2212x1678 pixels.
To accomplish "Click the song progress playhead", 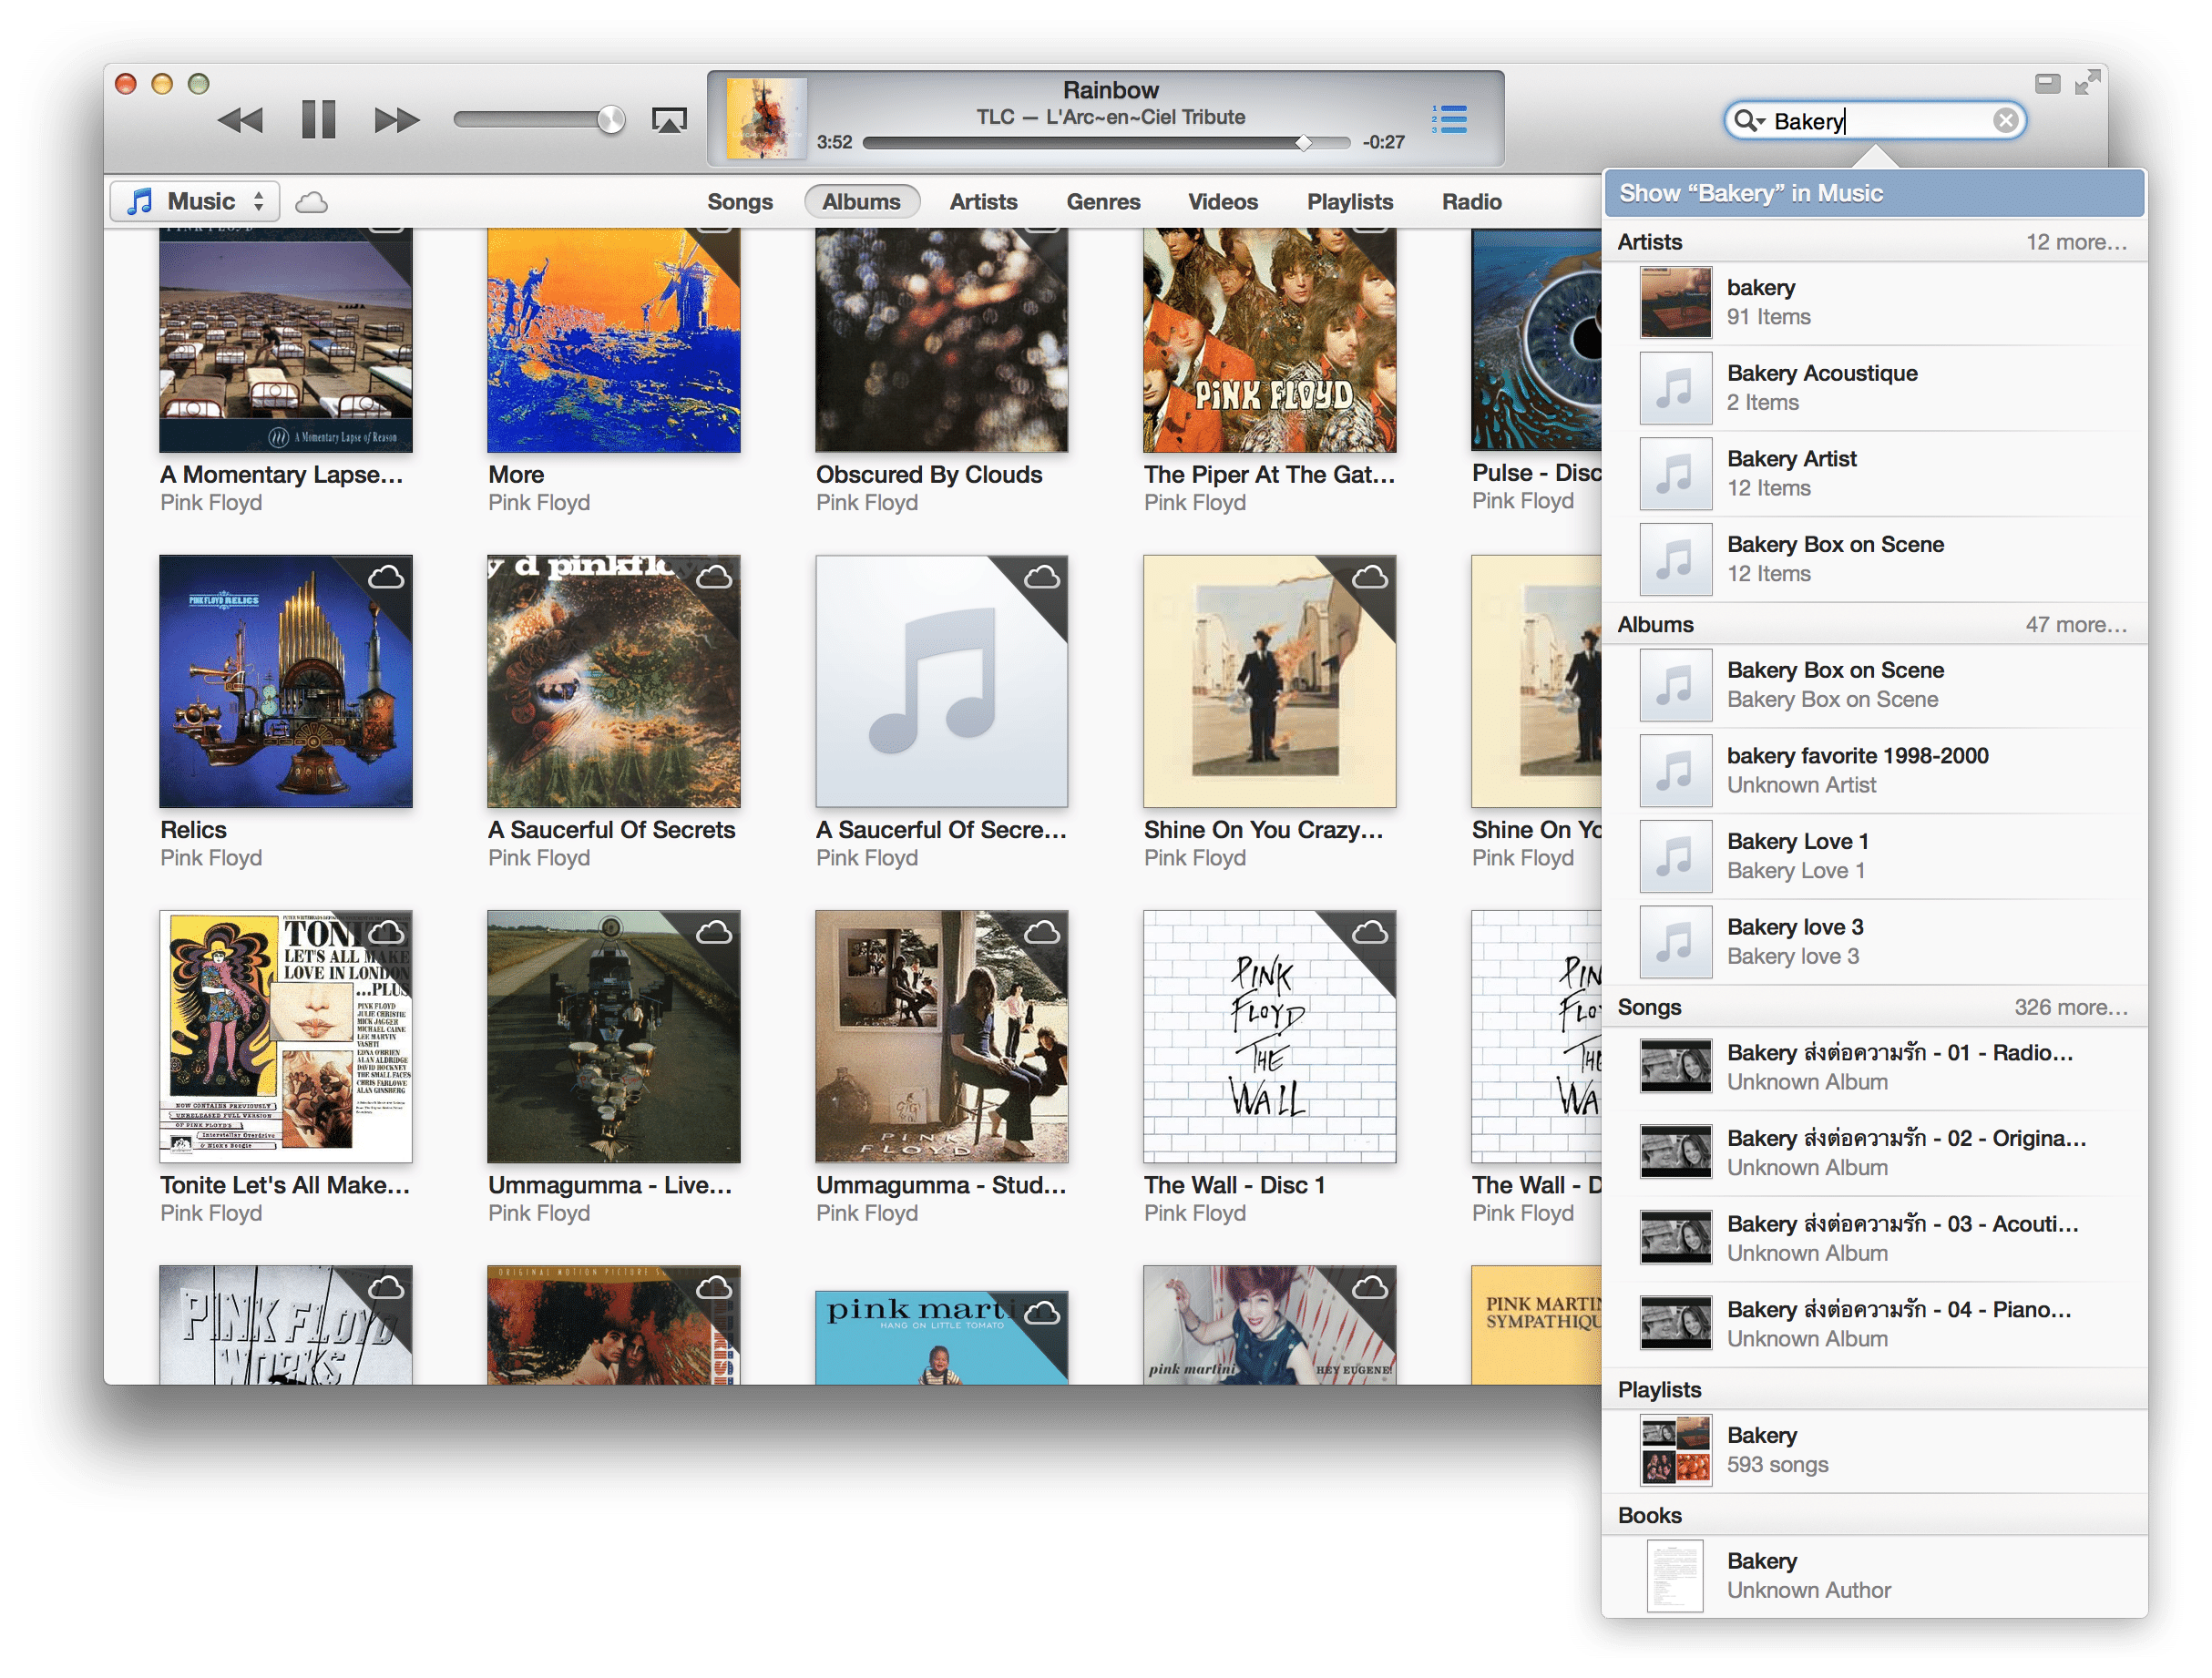I will point(1303,143).
